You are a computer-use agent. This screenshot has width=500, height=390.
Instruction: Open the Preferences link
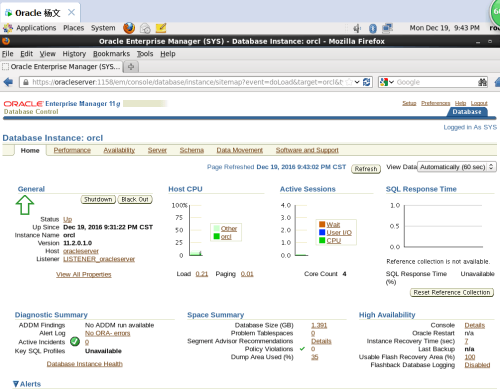[x=435, y=103]
